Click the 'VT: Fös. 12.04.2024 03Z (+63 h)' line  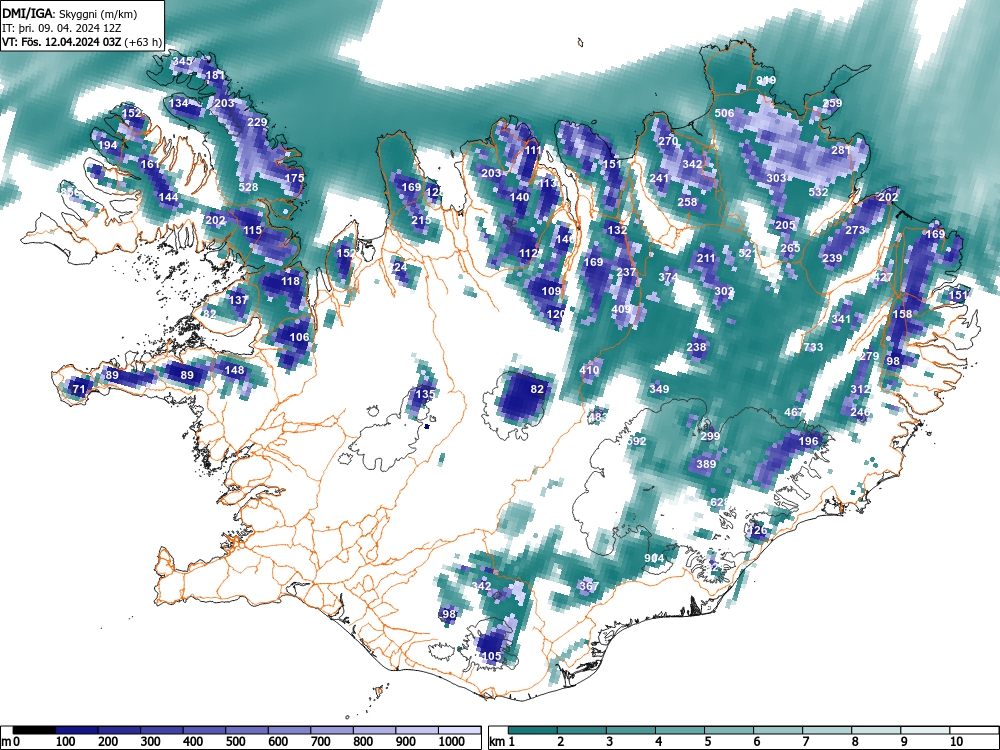tap(82, 42)
